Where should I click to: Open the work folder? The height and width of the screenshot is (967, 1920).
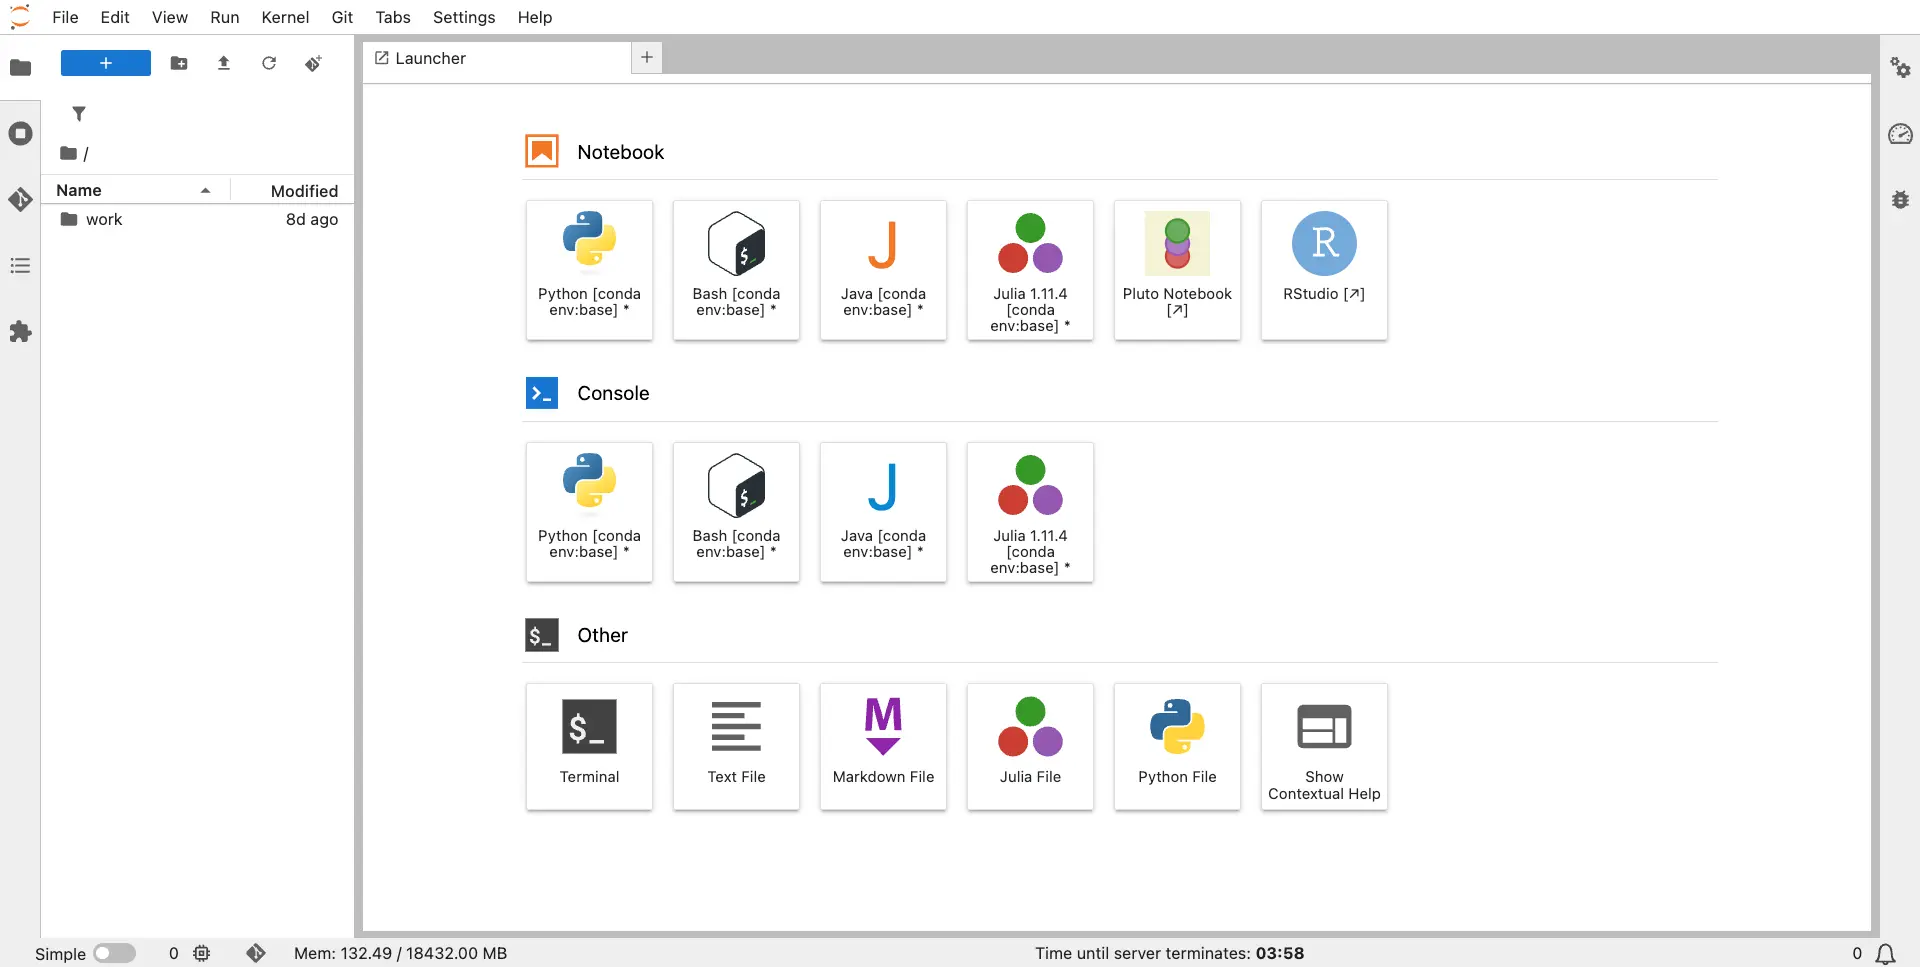click(104, 220)
